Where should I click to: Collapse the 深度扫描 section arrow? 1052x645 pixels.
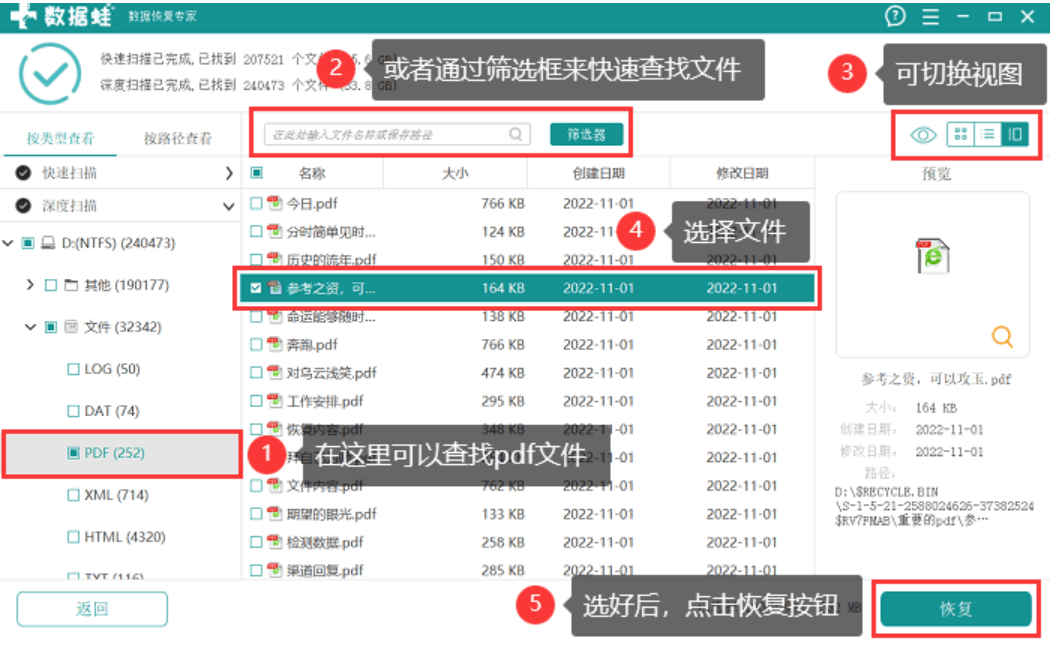click(x=228, y=206)
